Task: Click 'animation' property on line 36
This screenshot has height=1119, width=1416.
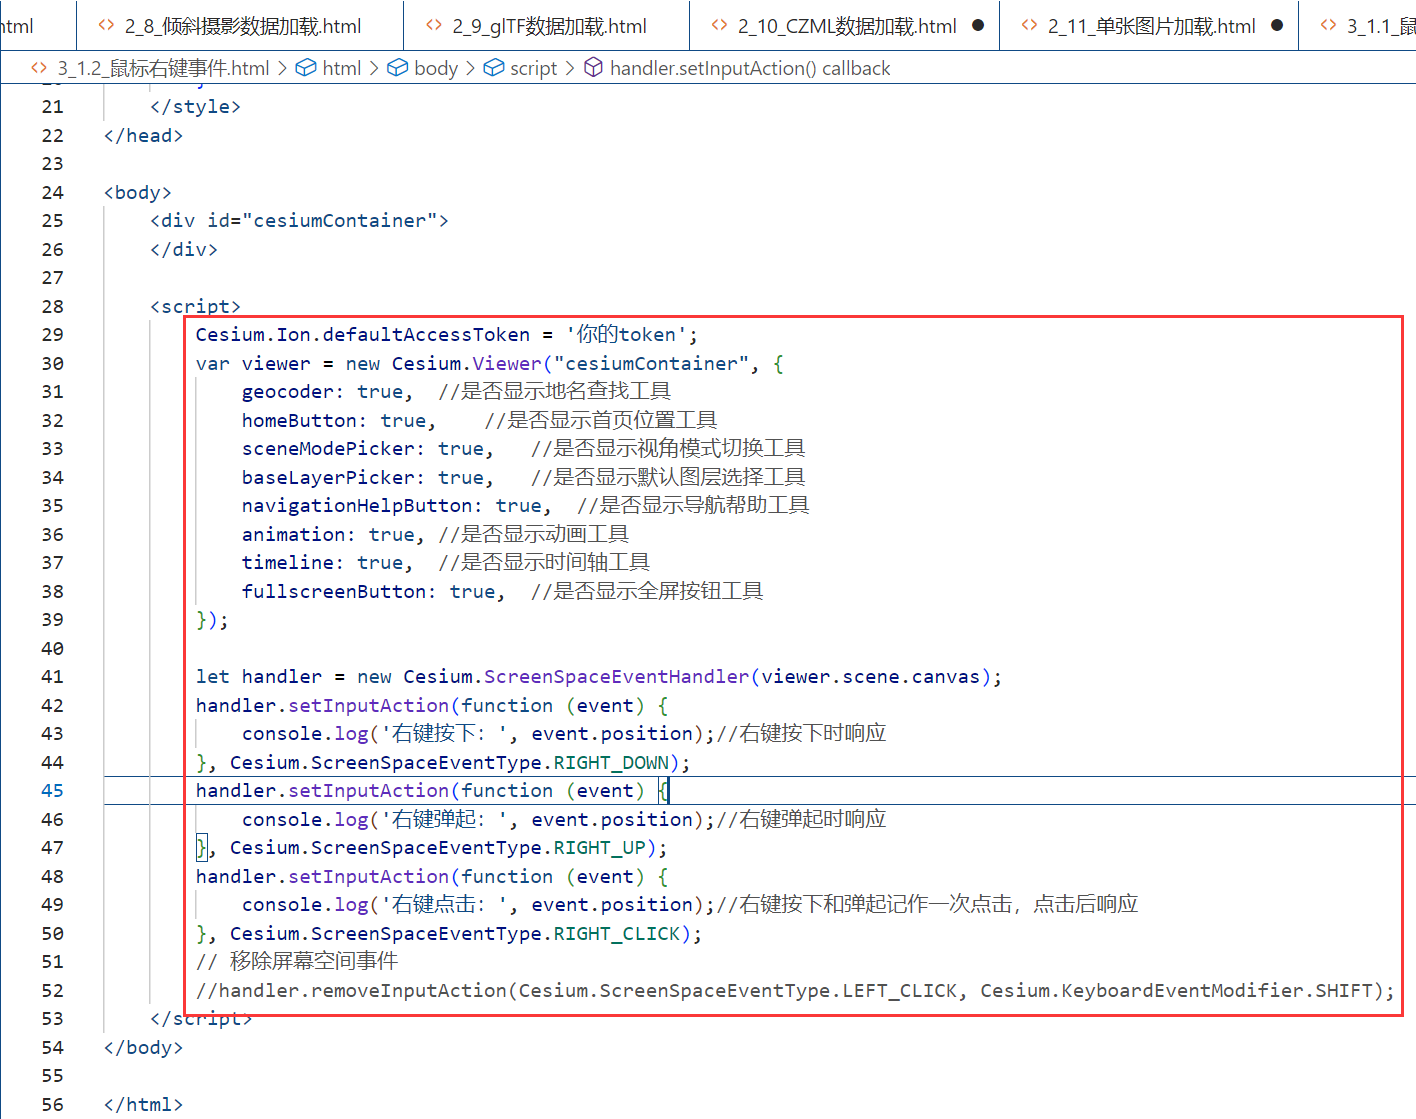Action: 294,535
